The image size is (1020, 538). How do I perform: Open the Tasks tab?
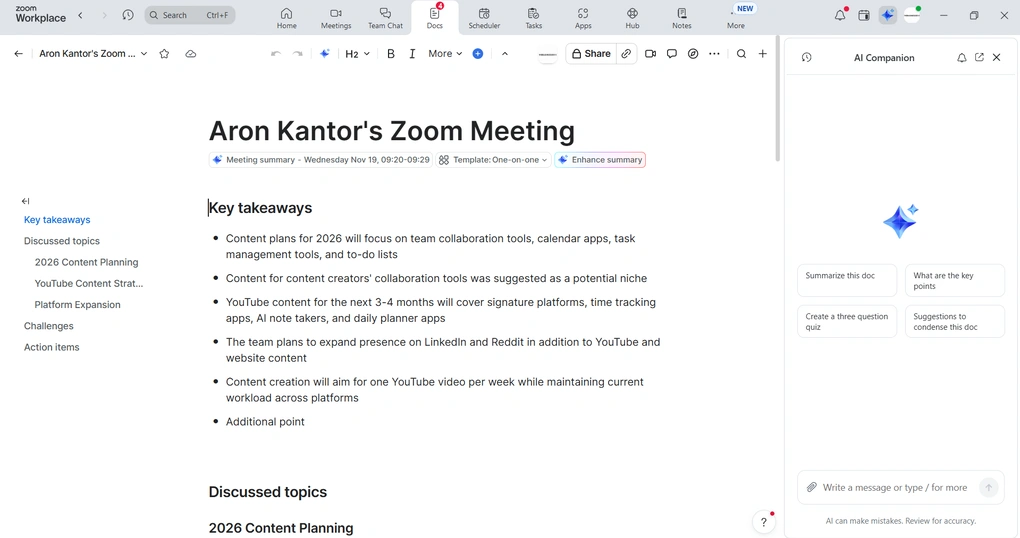[533, 18]
